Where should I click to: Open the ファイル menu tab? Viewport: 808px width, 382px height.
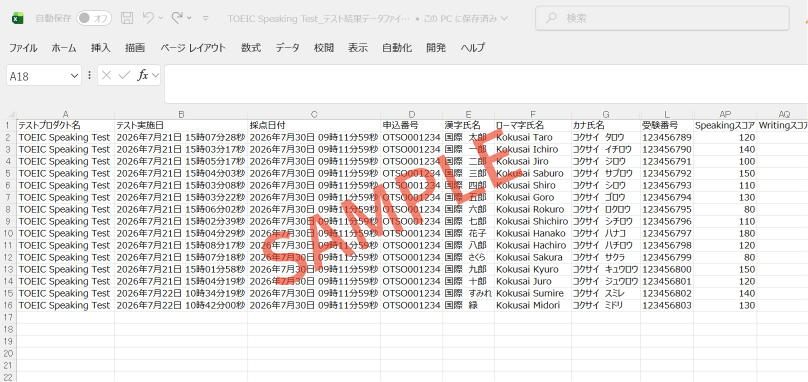(23, 48)
